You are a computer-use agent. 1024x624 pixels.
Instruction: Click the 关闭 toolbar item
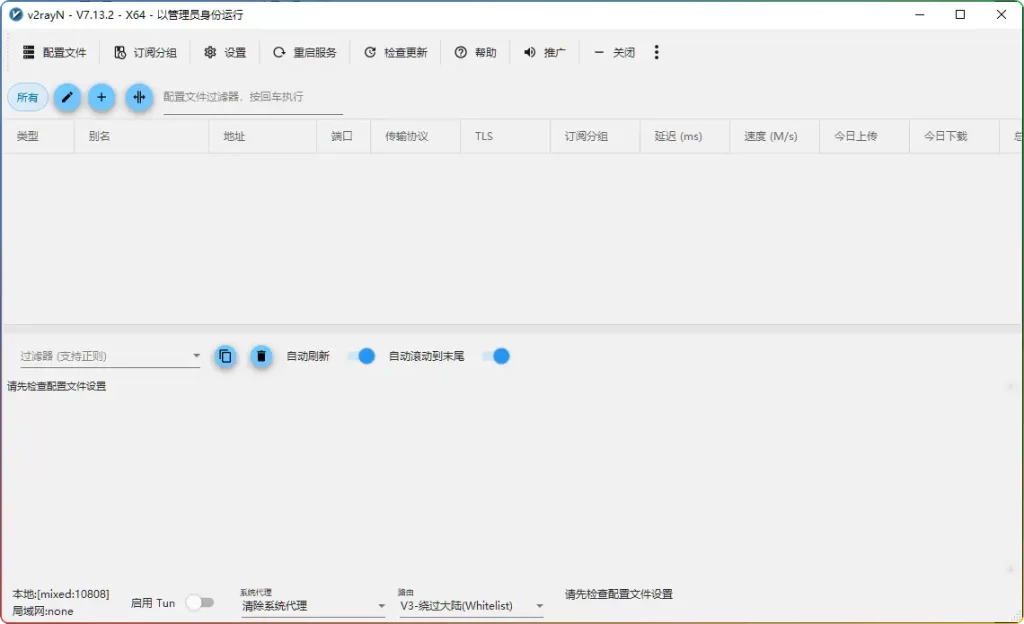(x=614, y=52)
